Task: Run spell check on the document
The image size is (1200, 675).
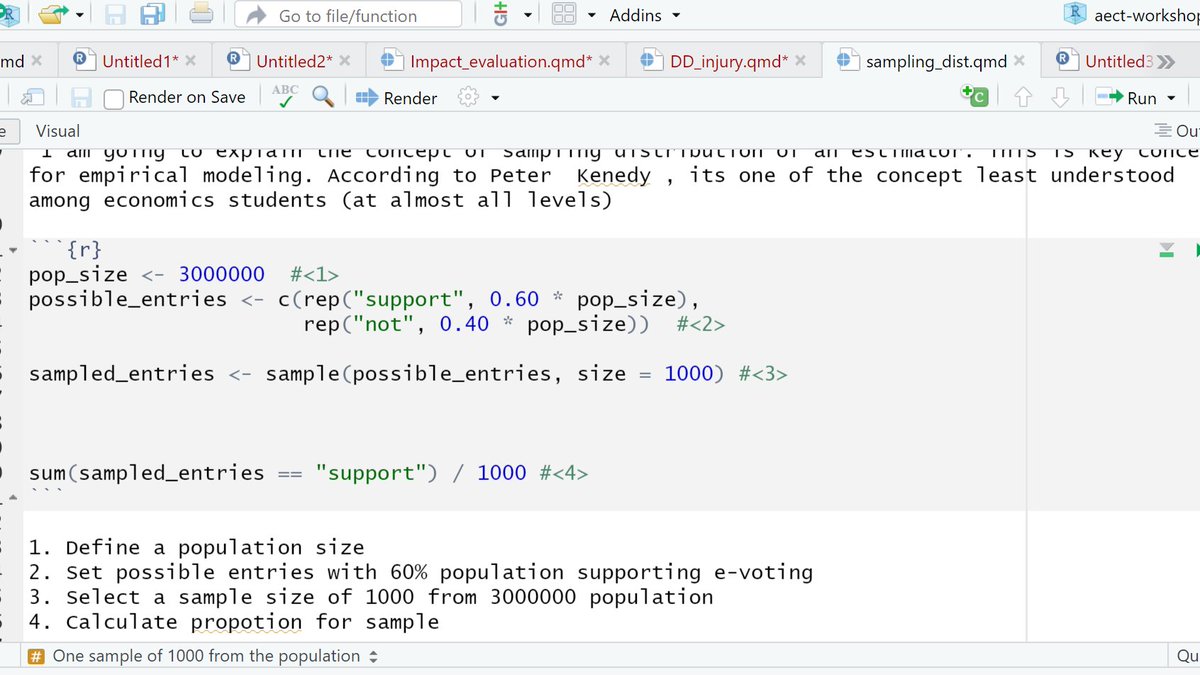Action: coord(285,96)
